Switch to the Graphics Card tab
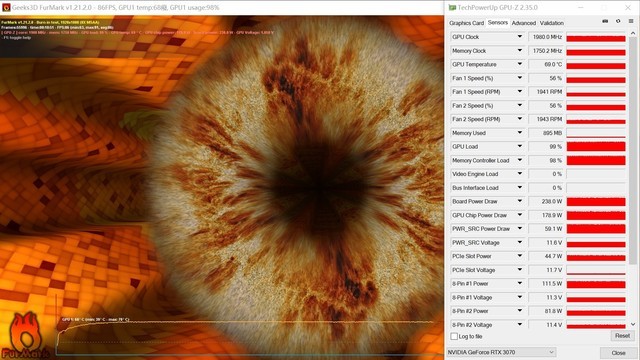Image resolution: width=640 pixels, height=360 pixels. point(466,23)
